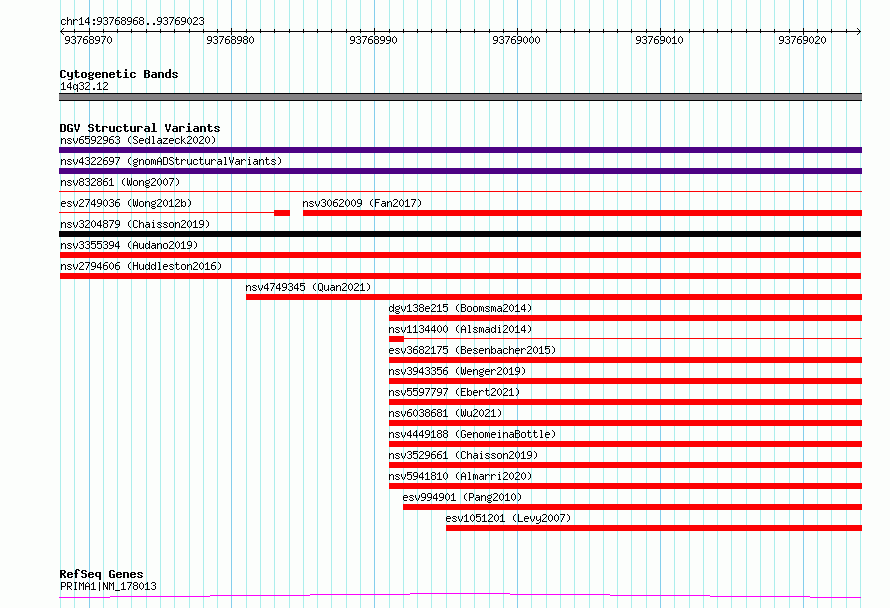
Task: Select nsv1134400 (Alsmadi2014) label
Action: click(460, 329)
